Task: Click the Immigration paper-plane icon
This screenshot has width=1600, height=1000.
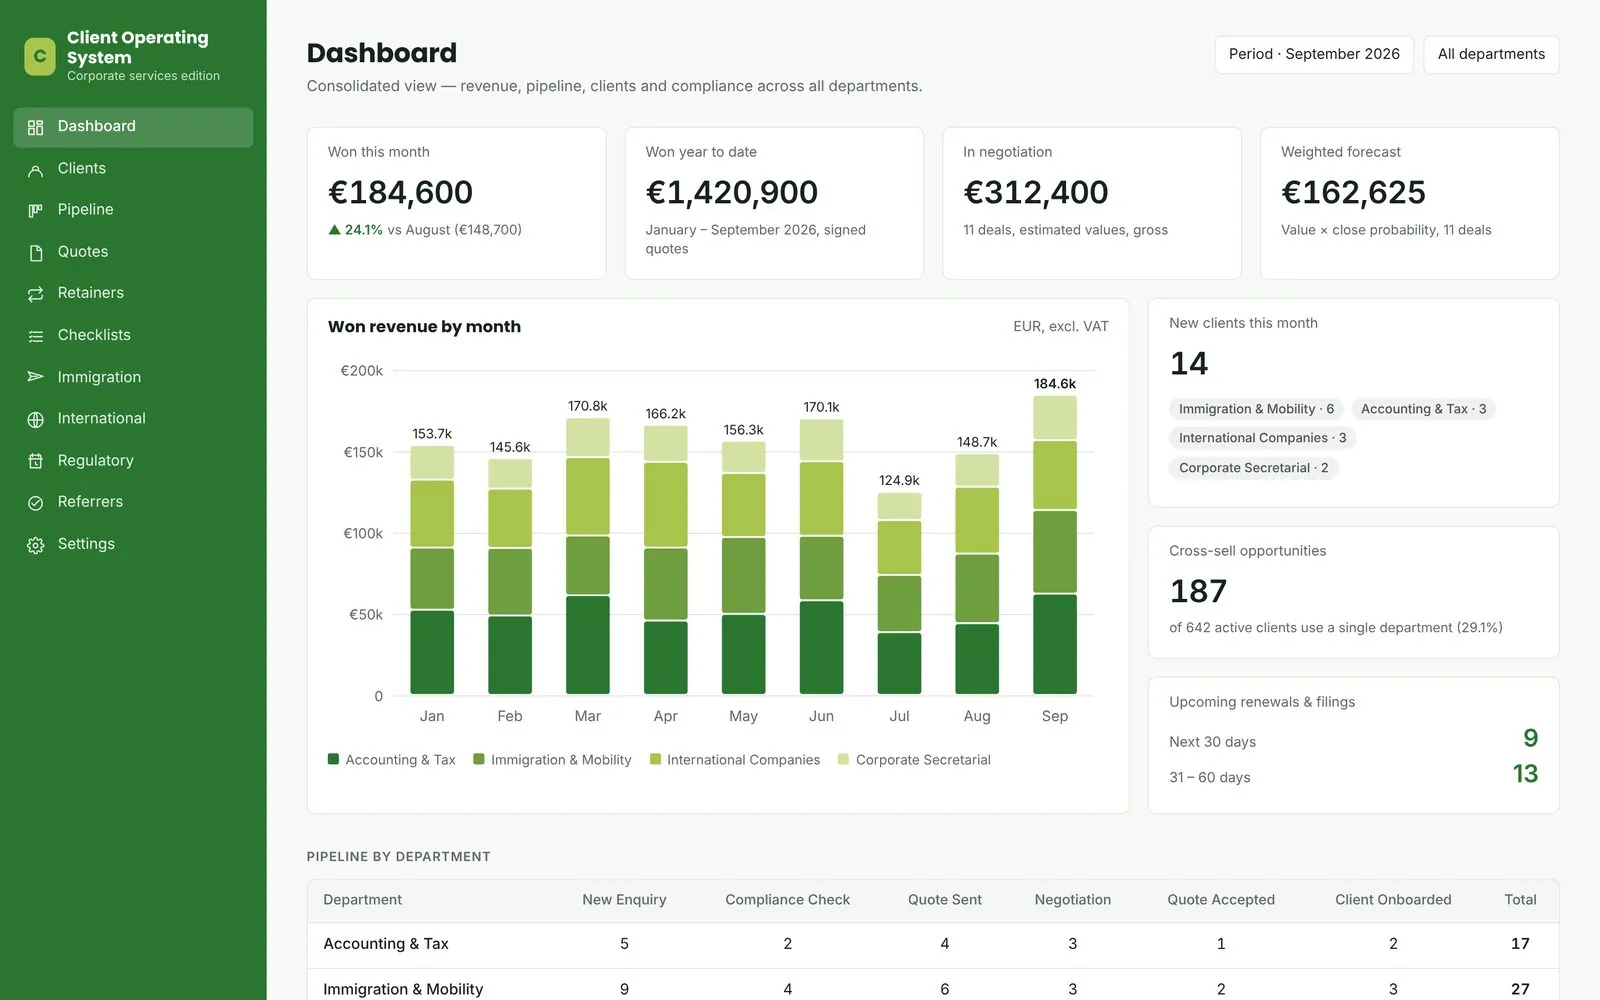Action: coord(36,377)
